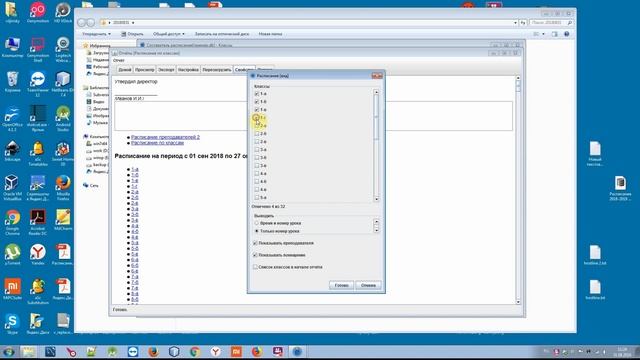Open TeamViewer 12 desktop shortcut
Viewport: 640px width, 360px height.
click(38, 84)
